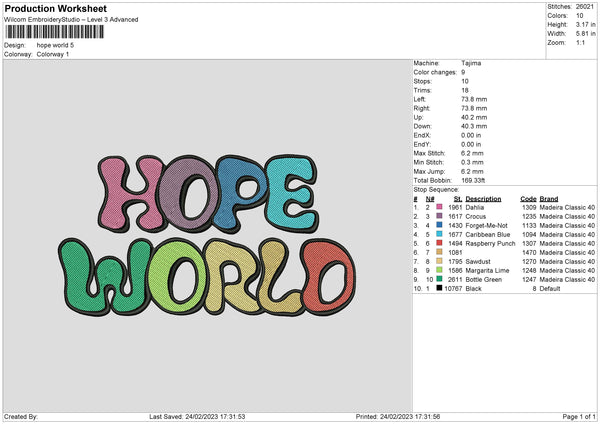Click the 'Description' column header
This screenshot has height=424, width=600.
[x=483, y=199]
